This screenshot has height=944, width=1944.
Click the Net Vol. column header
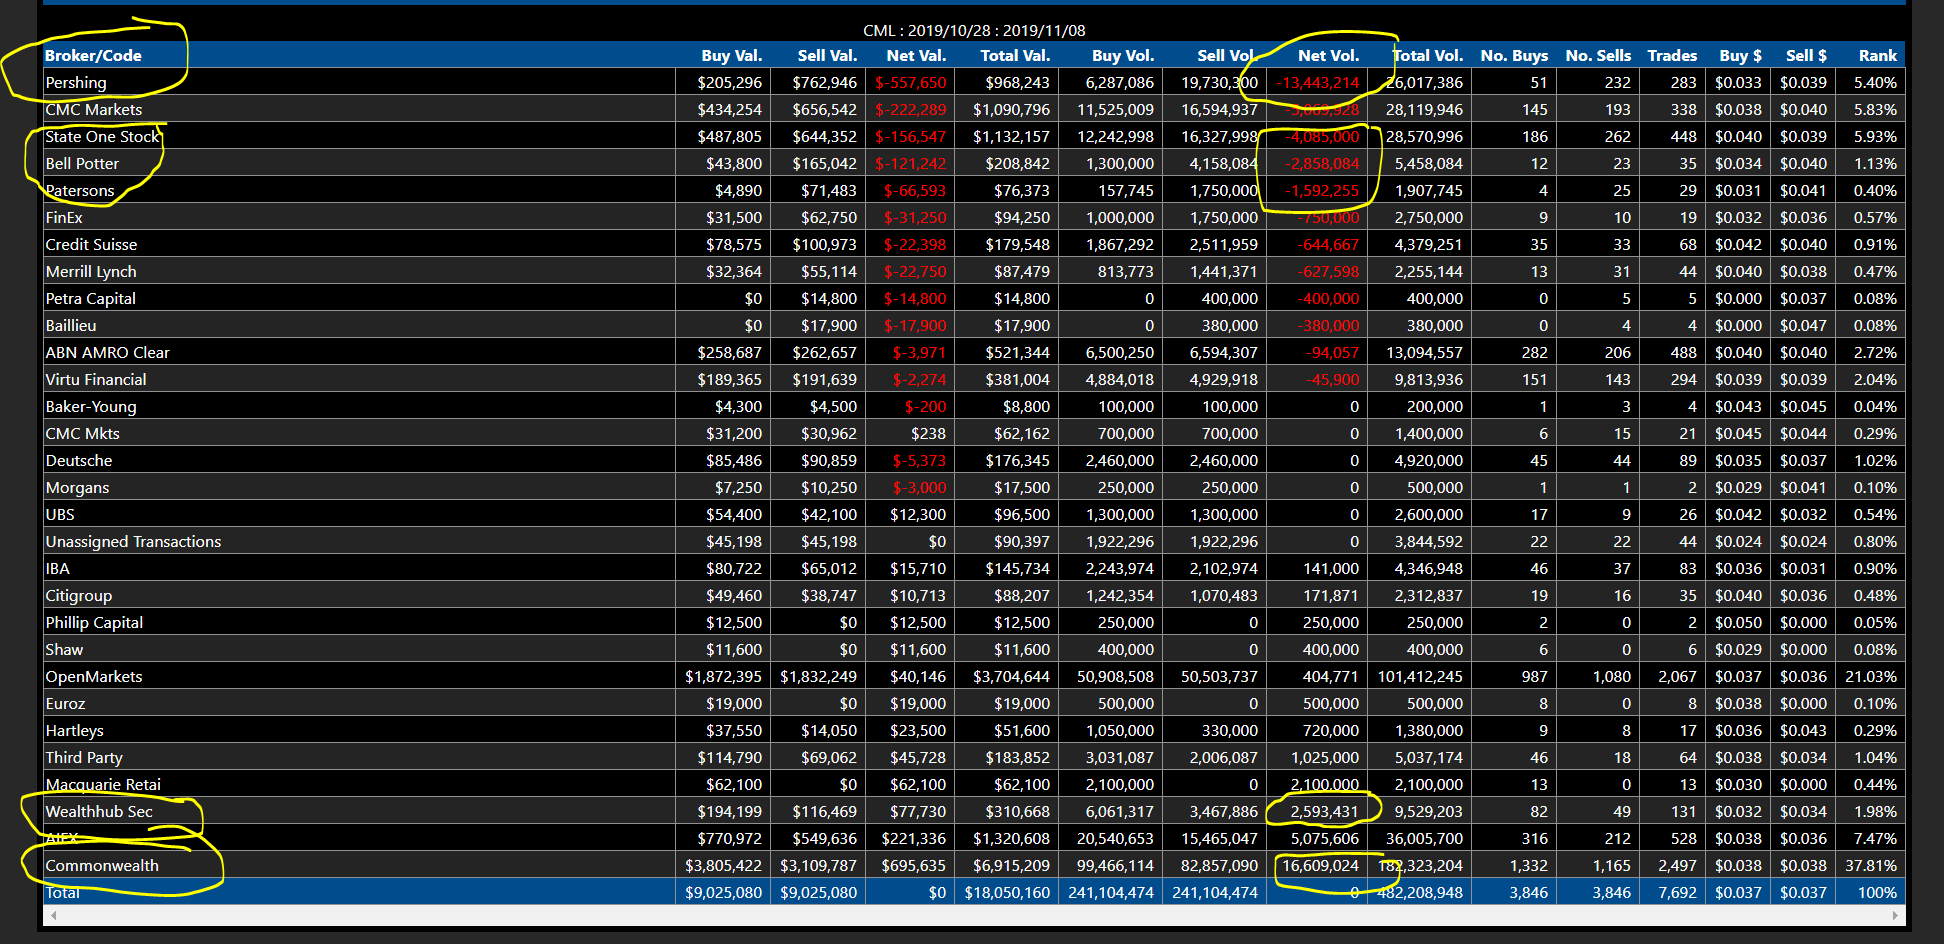[1328, 56]
